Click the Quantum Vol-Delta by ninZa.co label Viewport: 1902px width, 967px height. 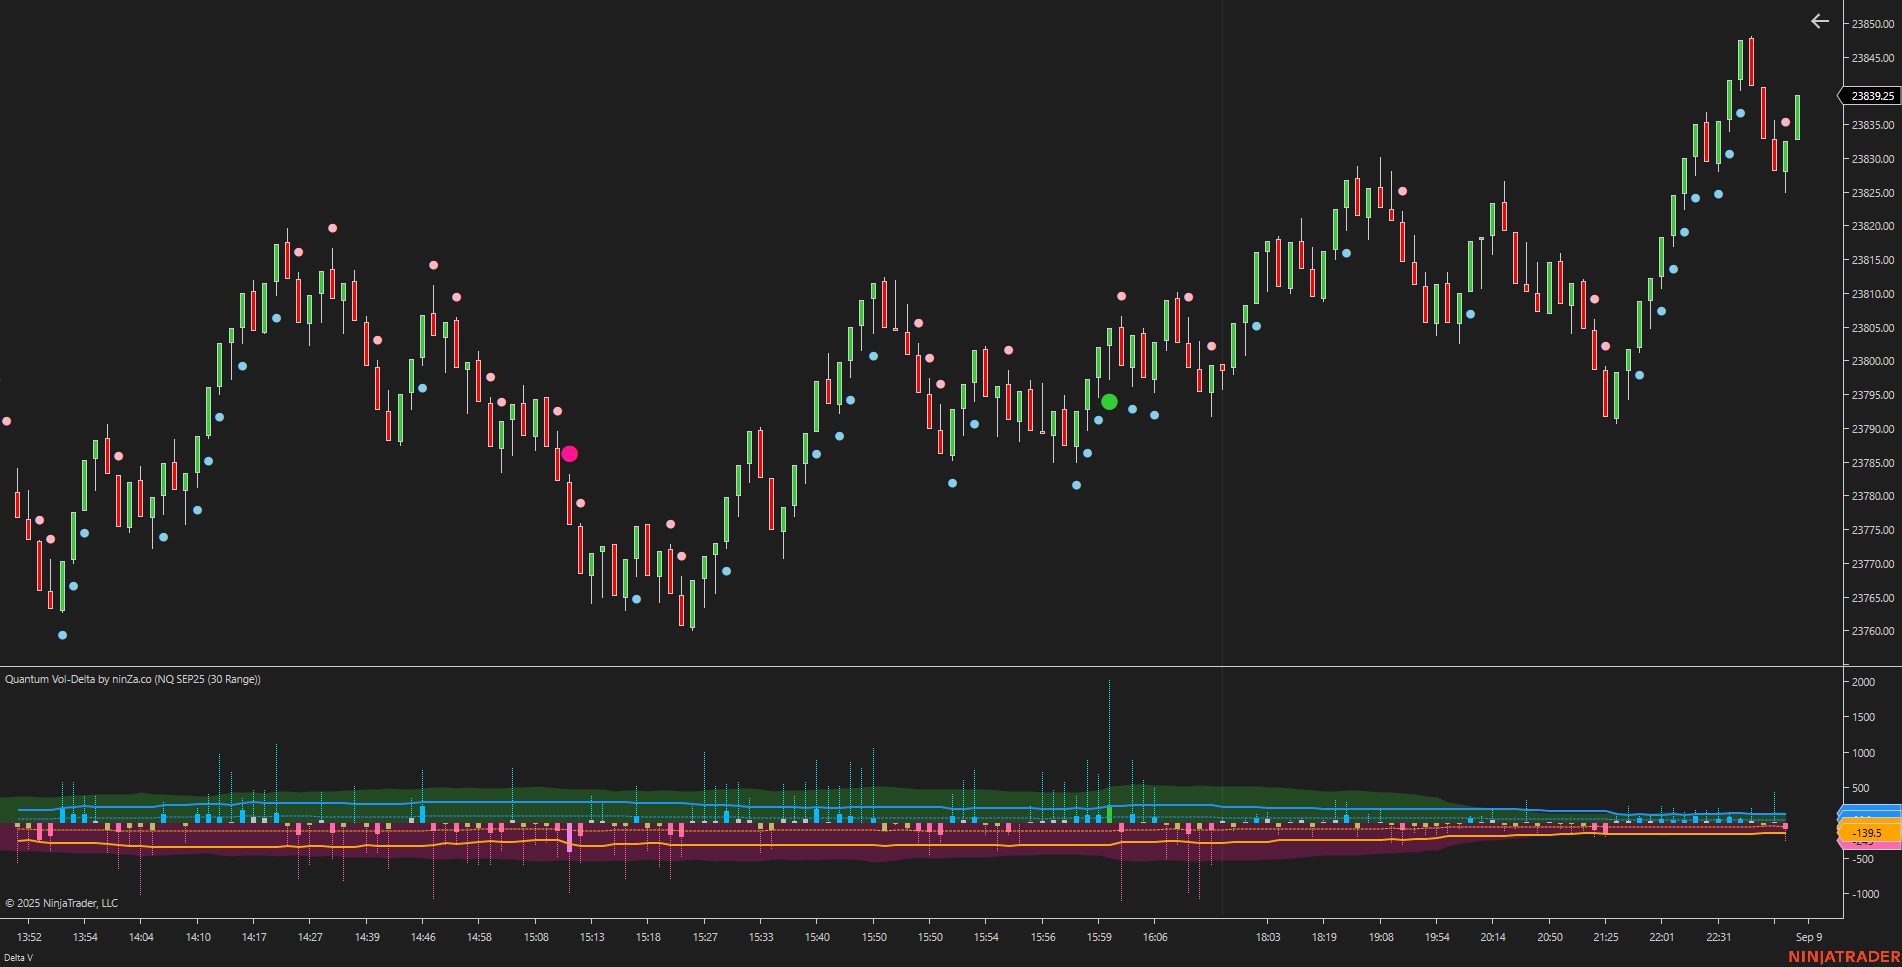(x=131, y=680)
